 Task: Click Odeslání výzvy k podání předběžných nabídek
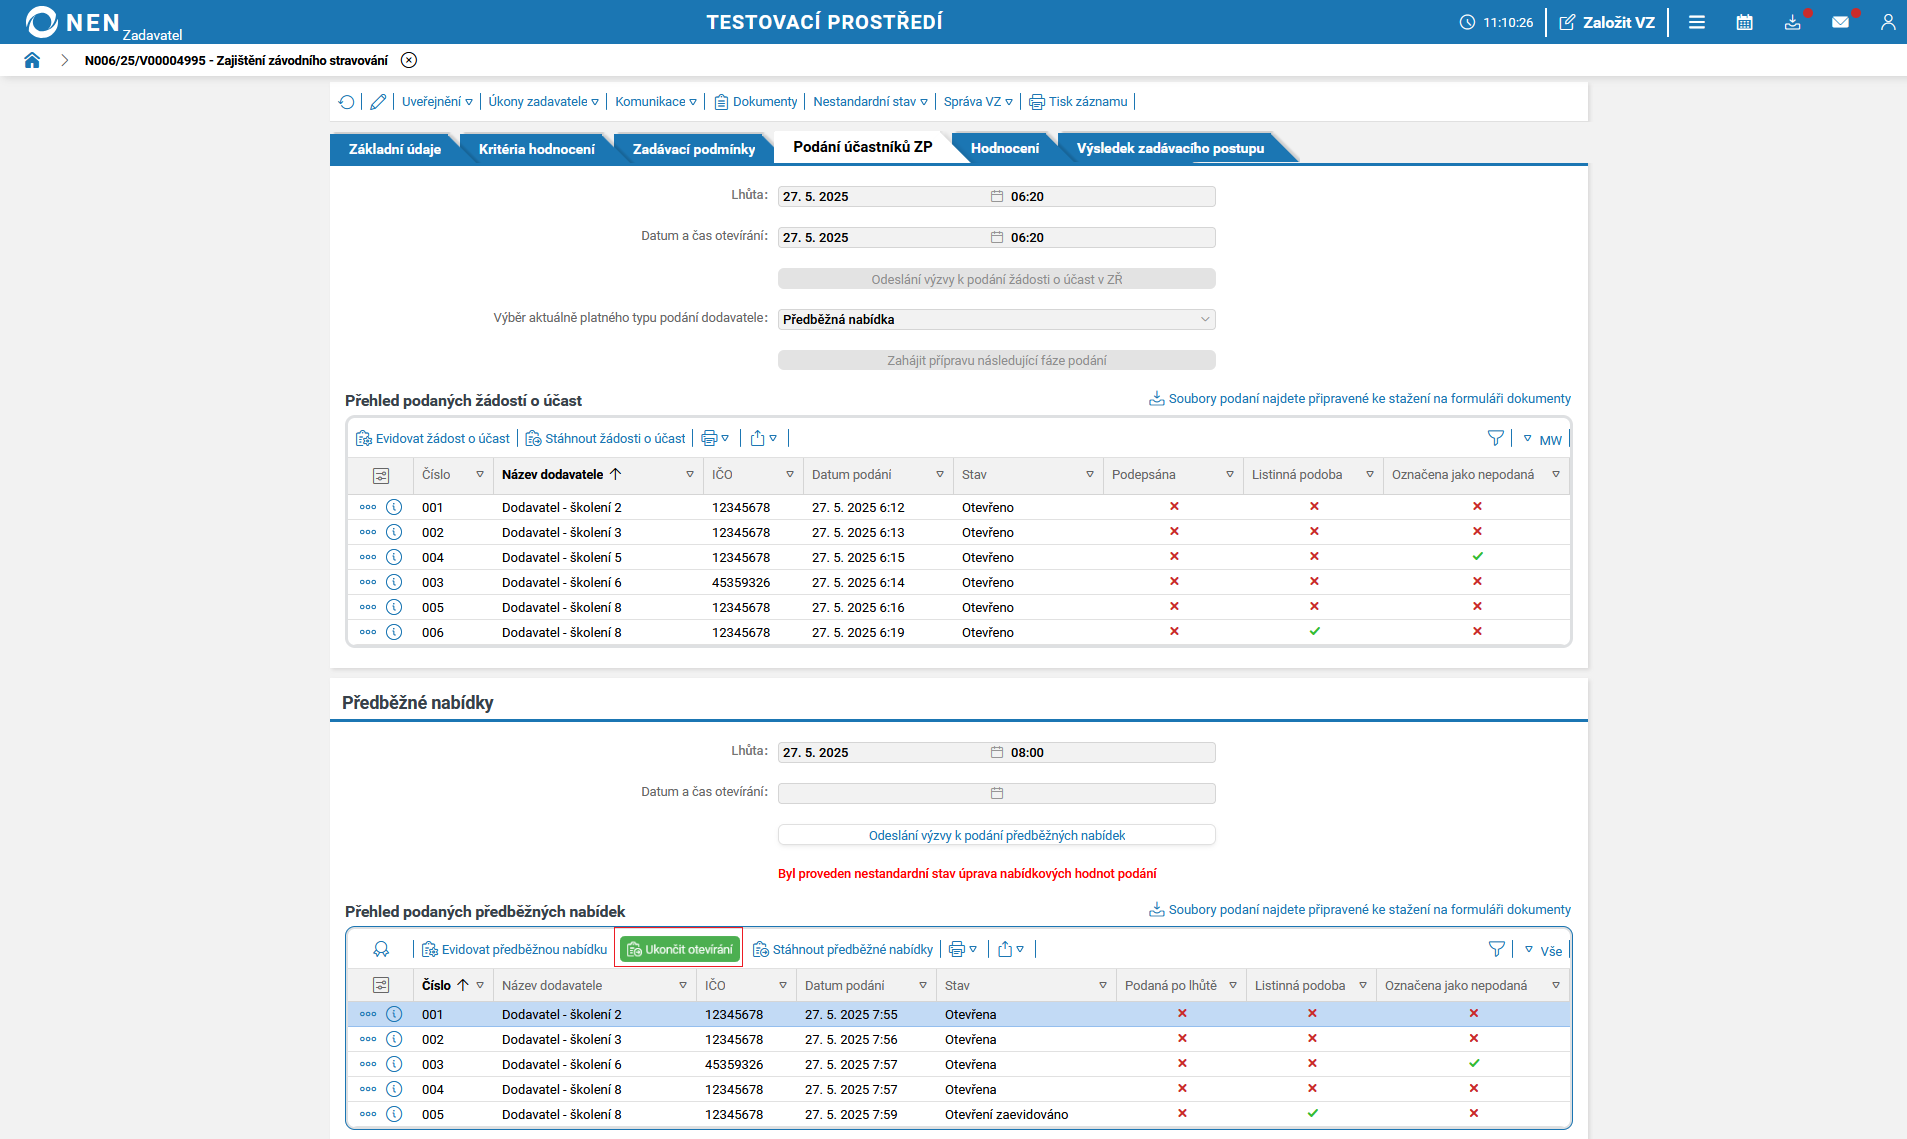[996, 835]
